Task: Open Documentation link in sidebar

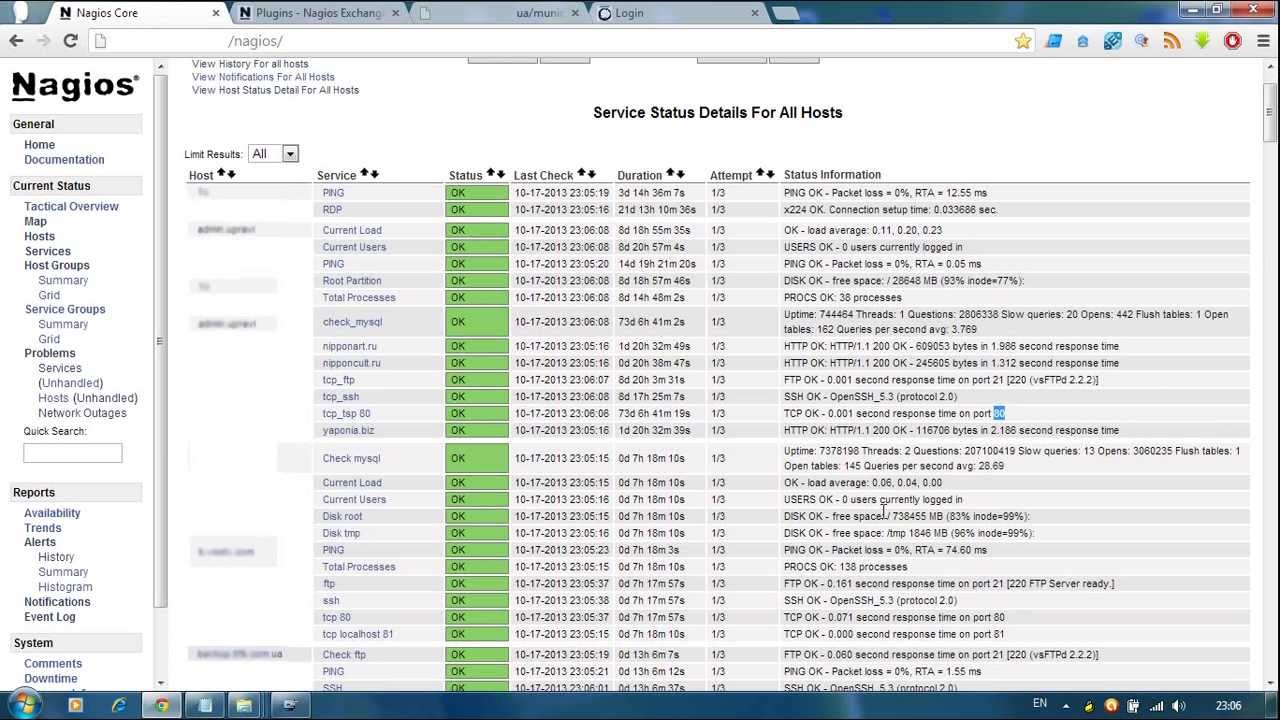Action: tap(64, 160)
